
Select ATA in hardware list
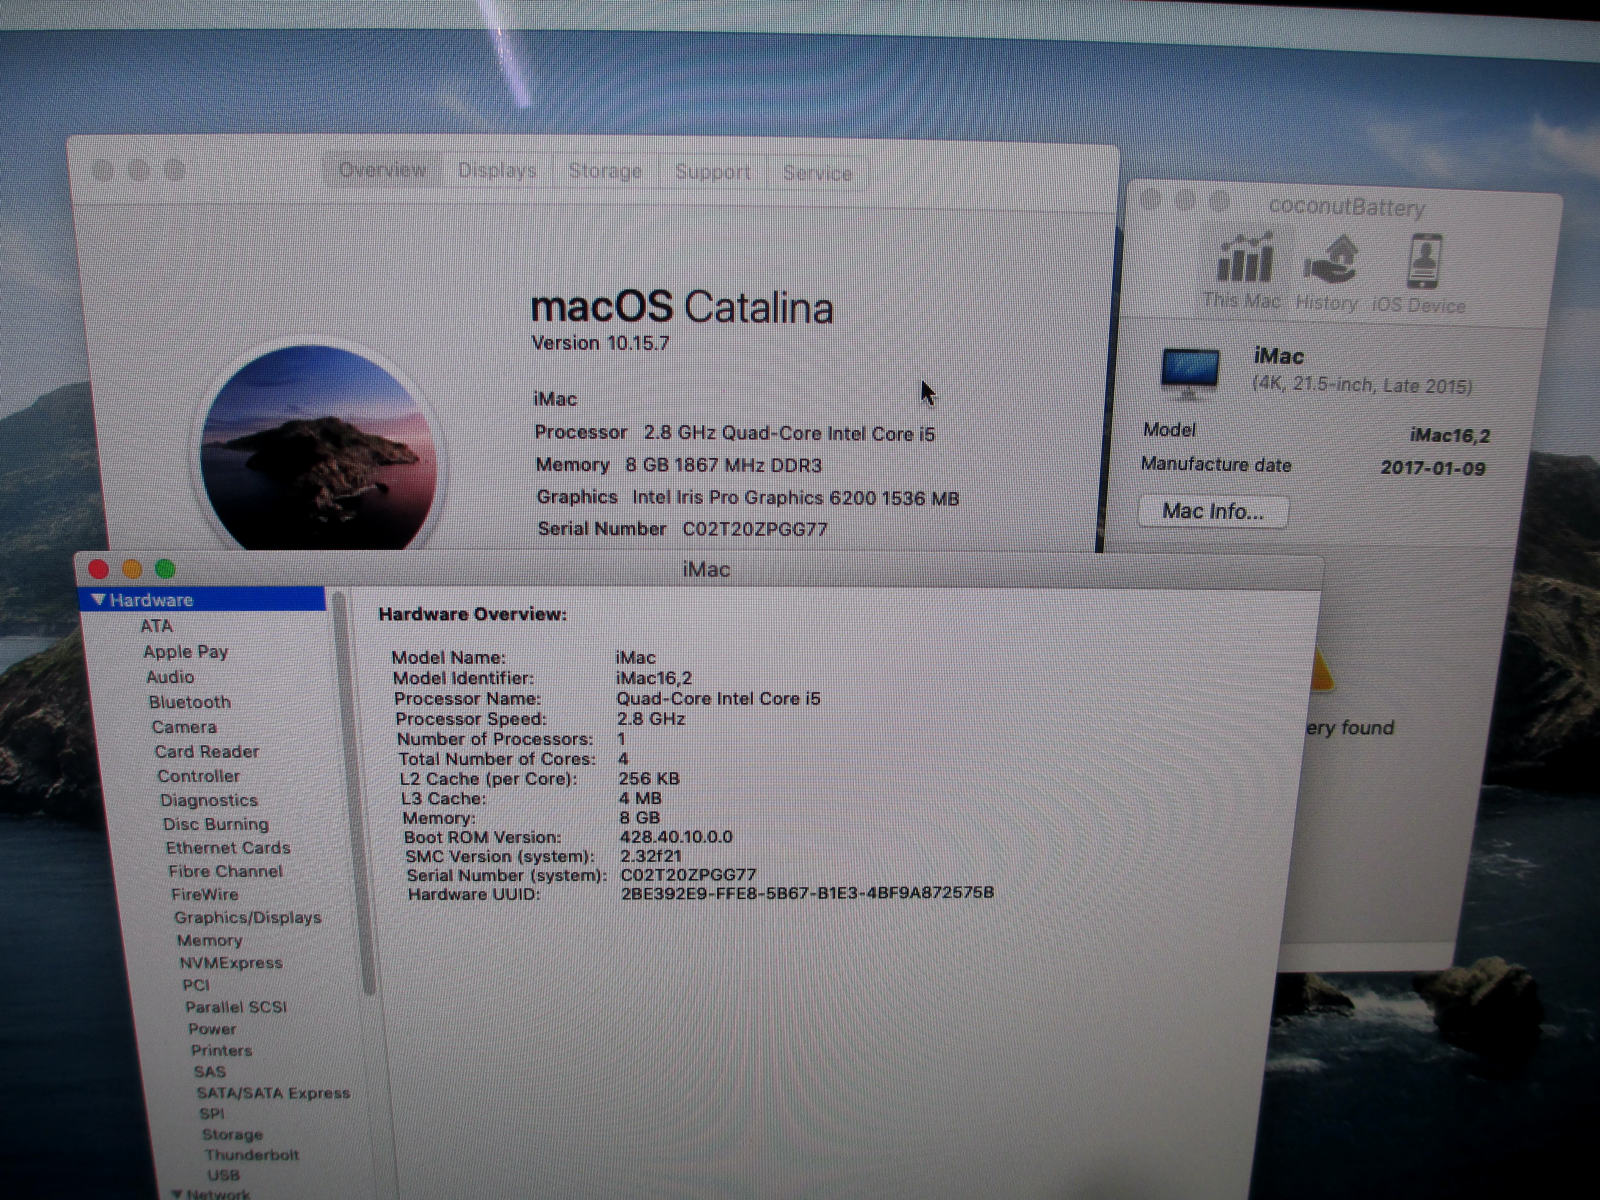pos(156,626)
